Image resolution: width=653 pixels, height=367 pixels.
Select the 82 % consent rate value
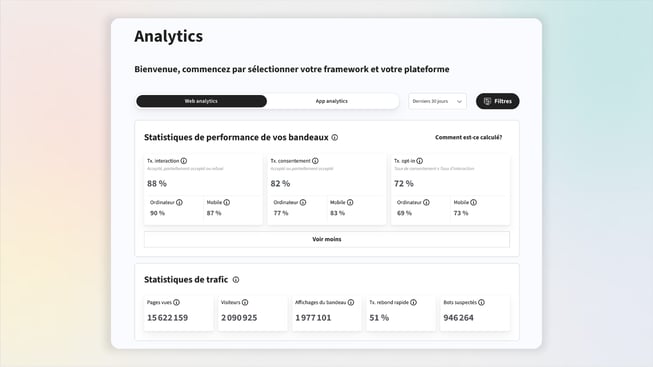(x=280, y=183)
